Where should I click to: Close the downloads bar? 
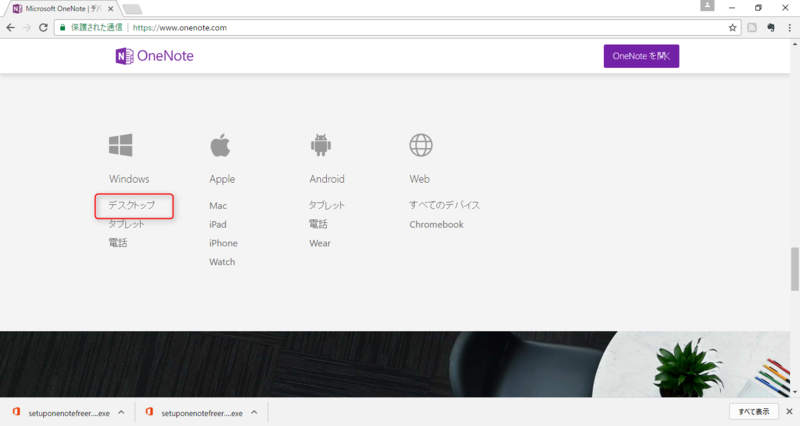point(789,411)
